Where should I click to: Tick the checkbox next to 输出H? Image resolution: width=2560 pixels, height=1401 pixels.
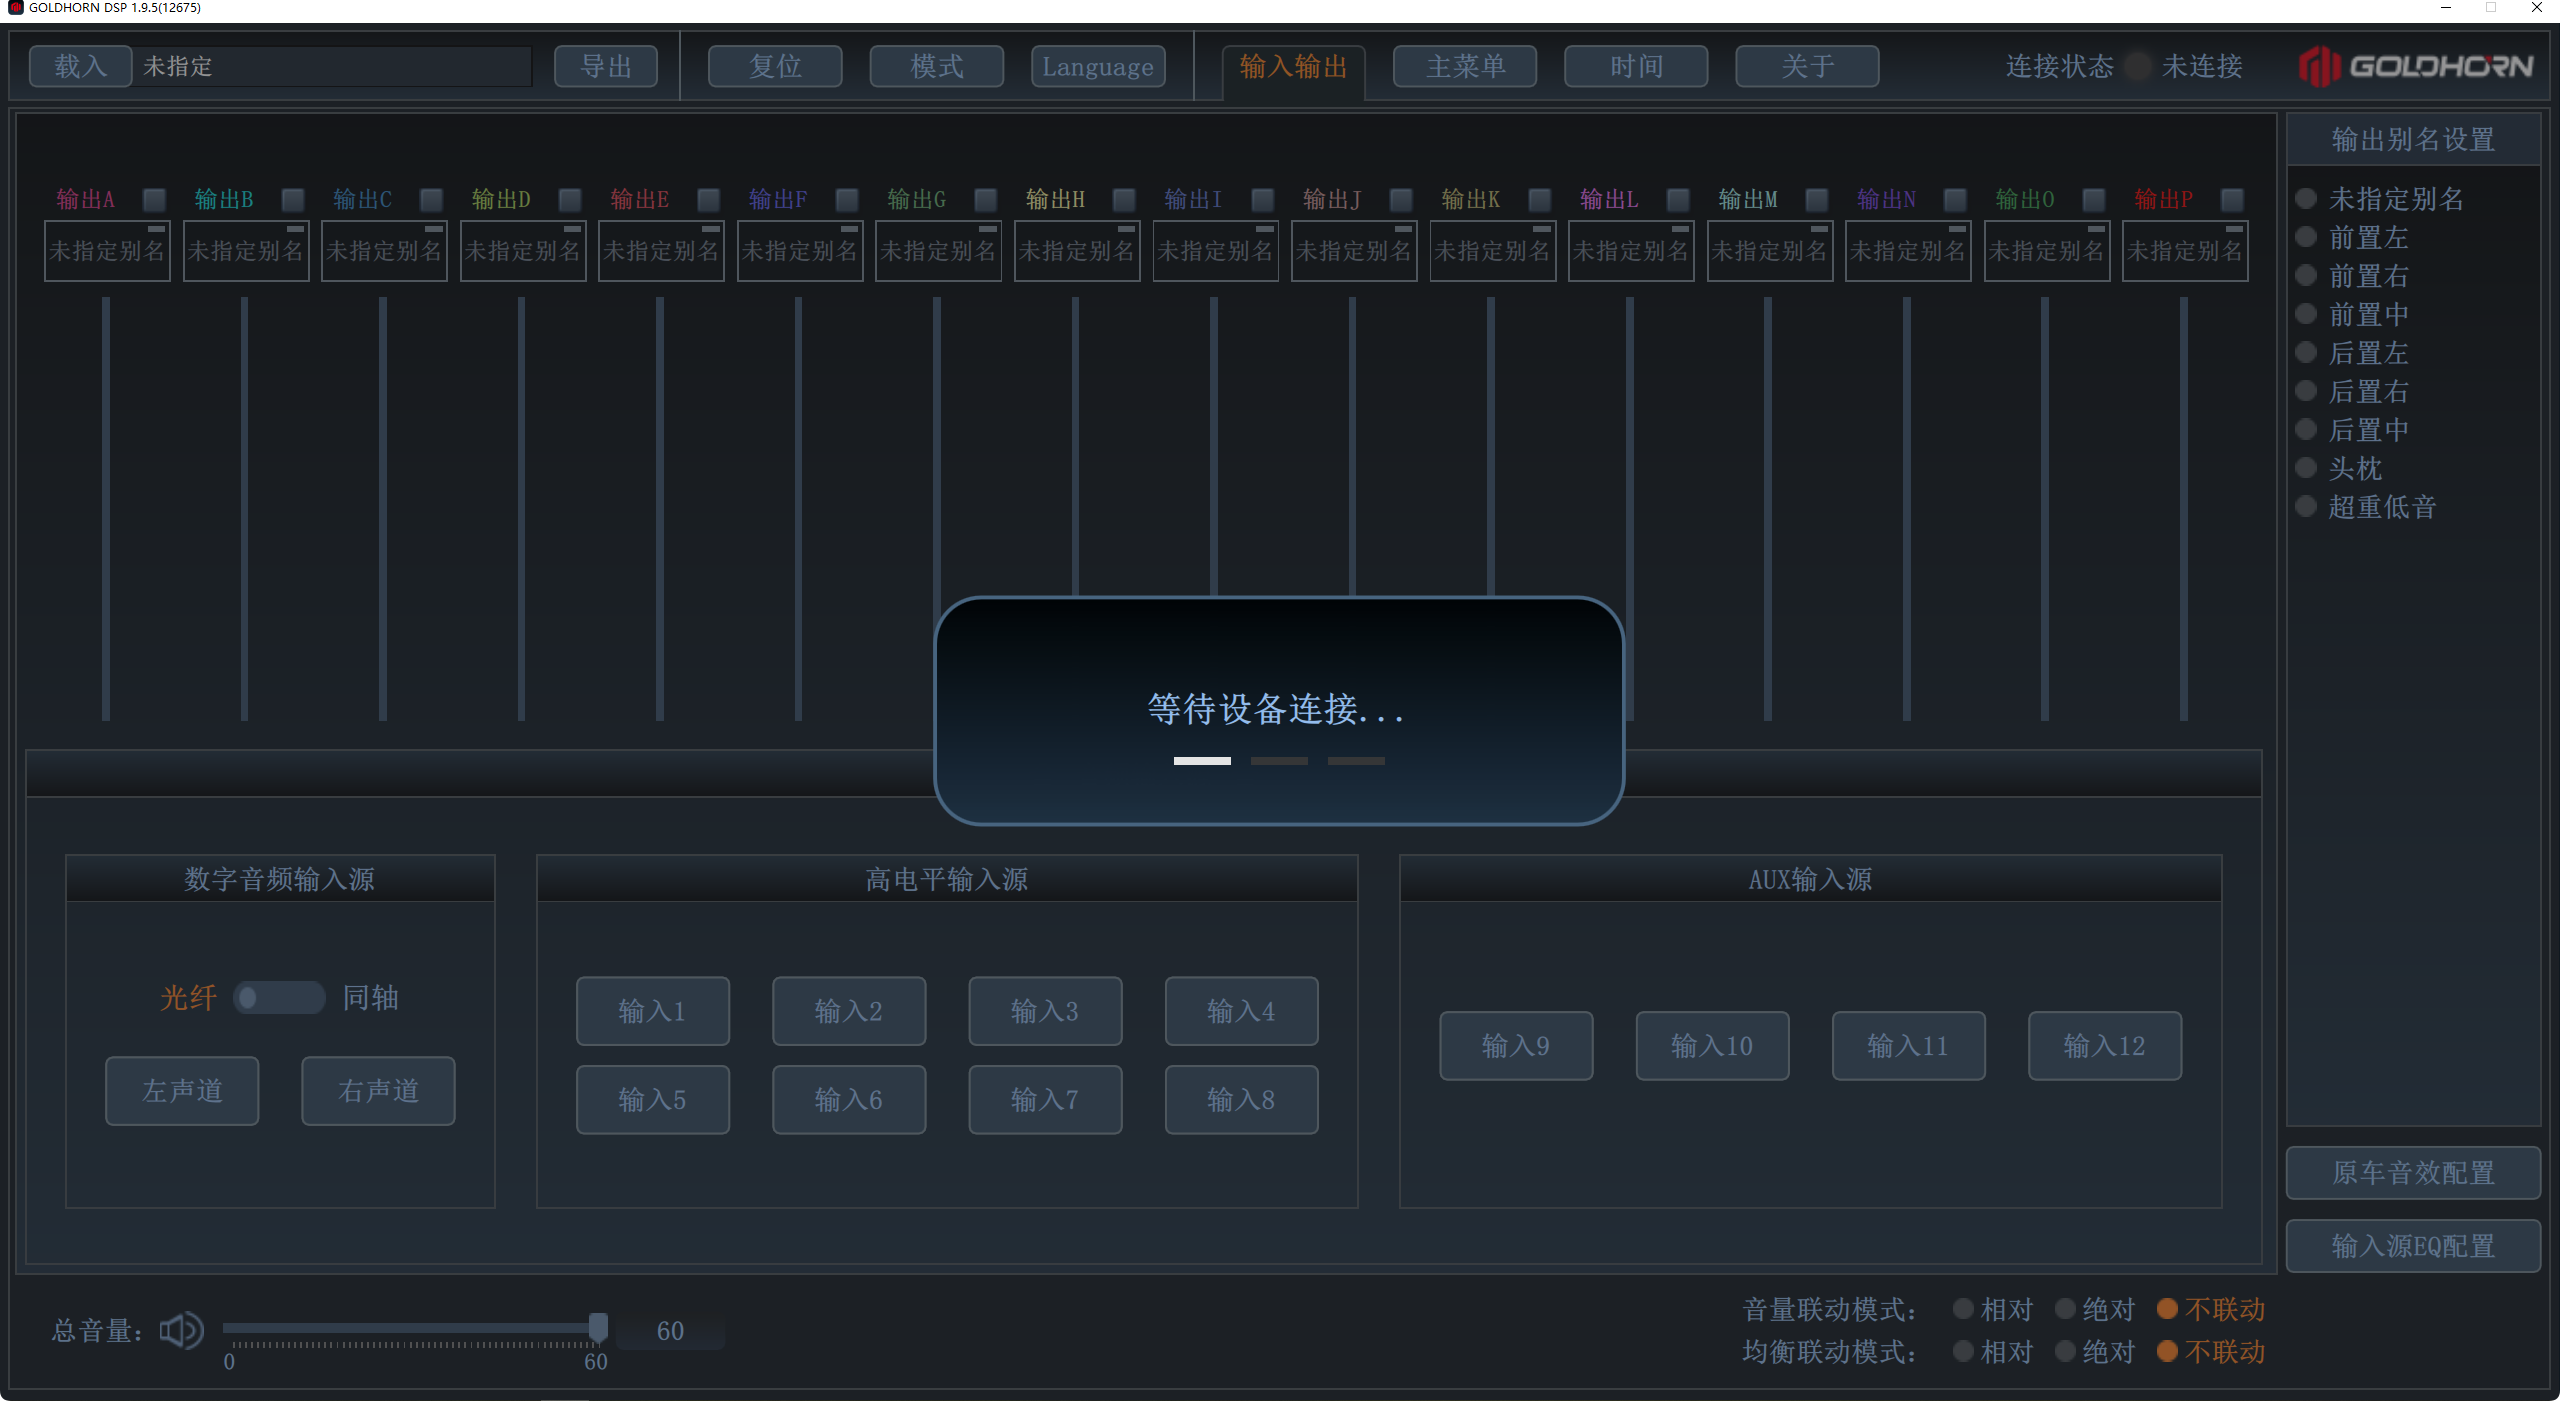click(1124, 199)
